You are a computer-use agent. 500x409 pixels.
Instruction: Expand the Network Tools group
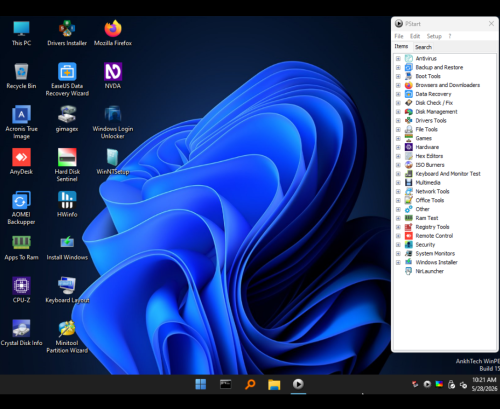pos(398,192)
